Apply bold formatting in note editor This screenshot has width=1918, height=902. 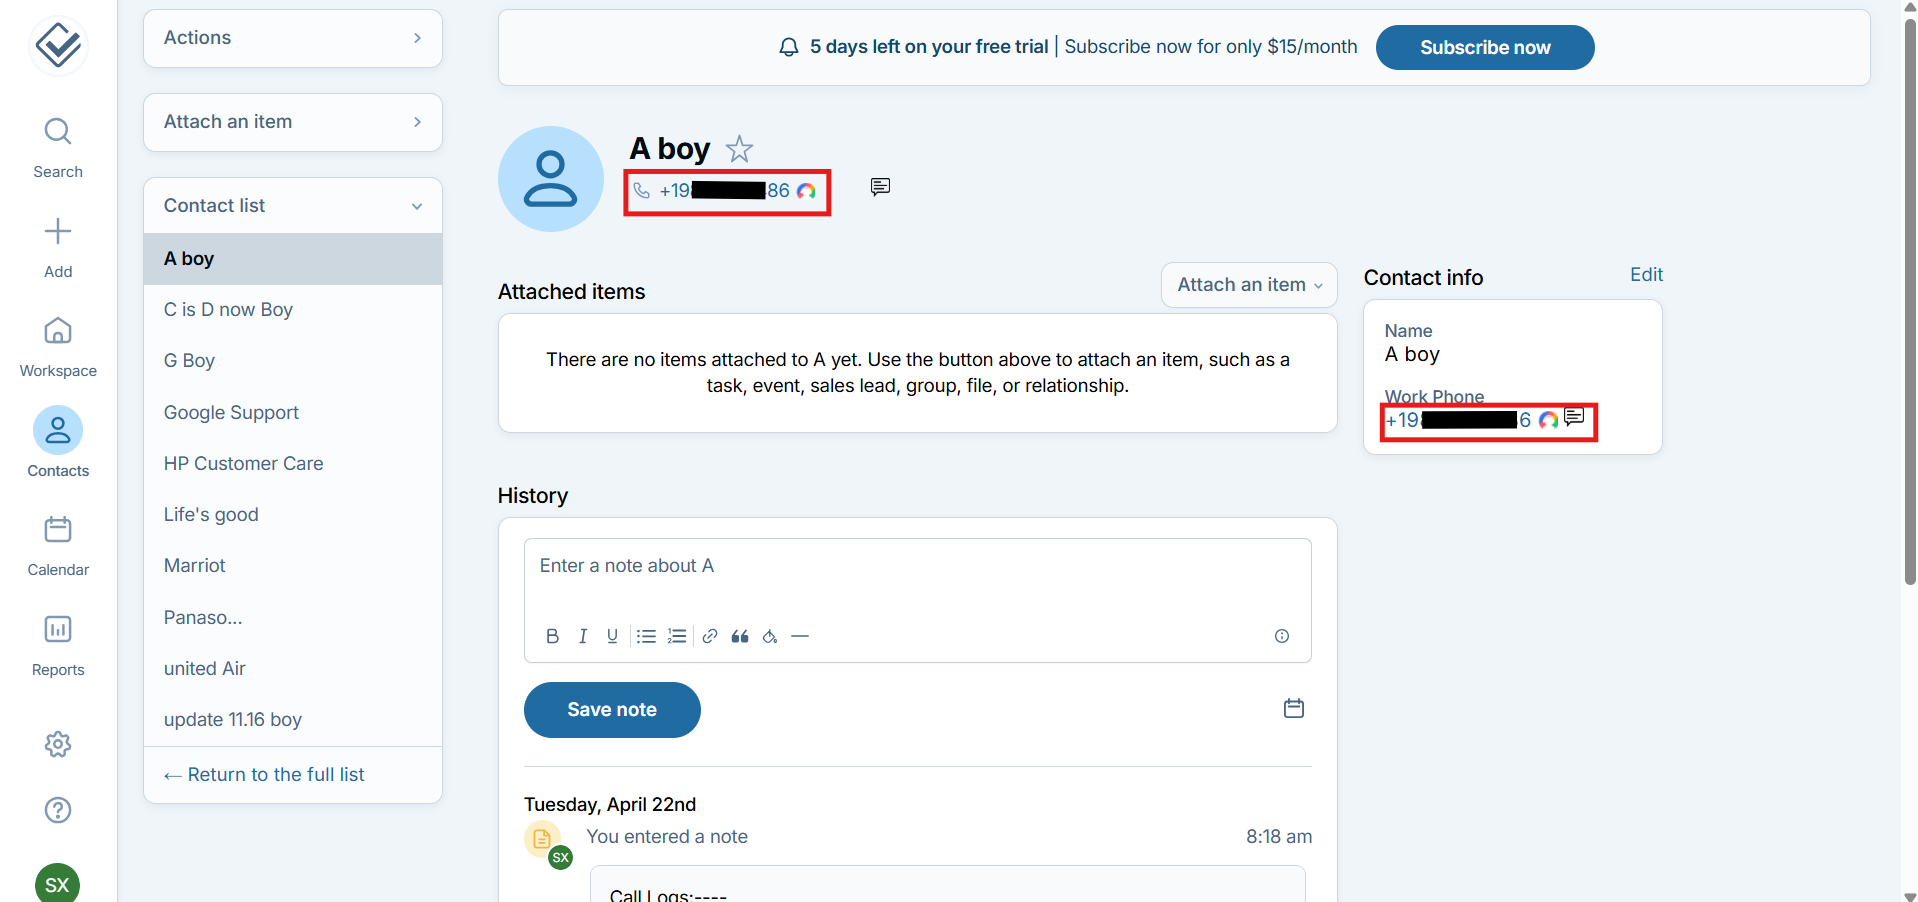552,636
